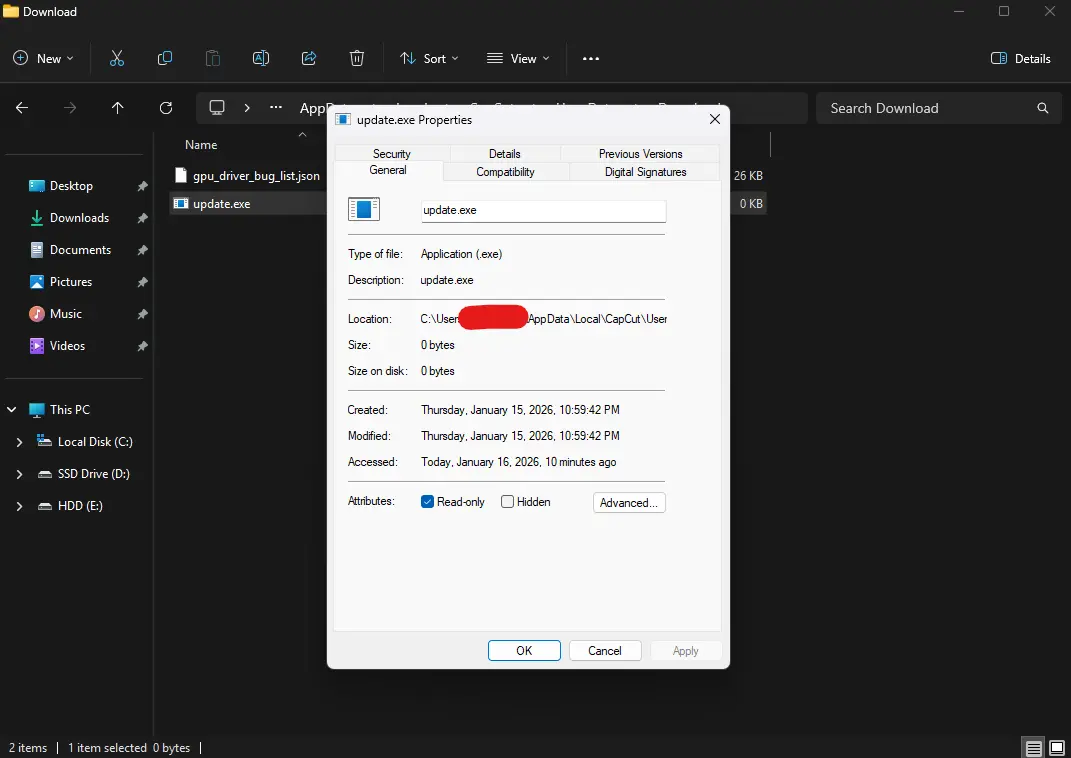Open the See more ellipsis menu
Screen dimensions: 1071x758
tap(591, 59)
